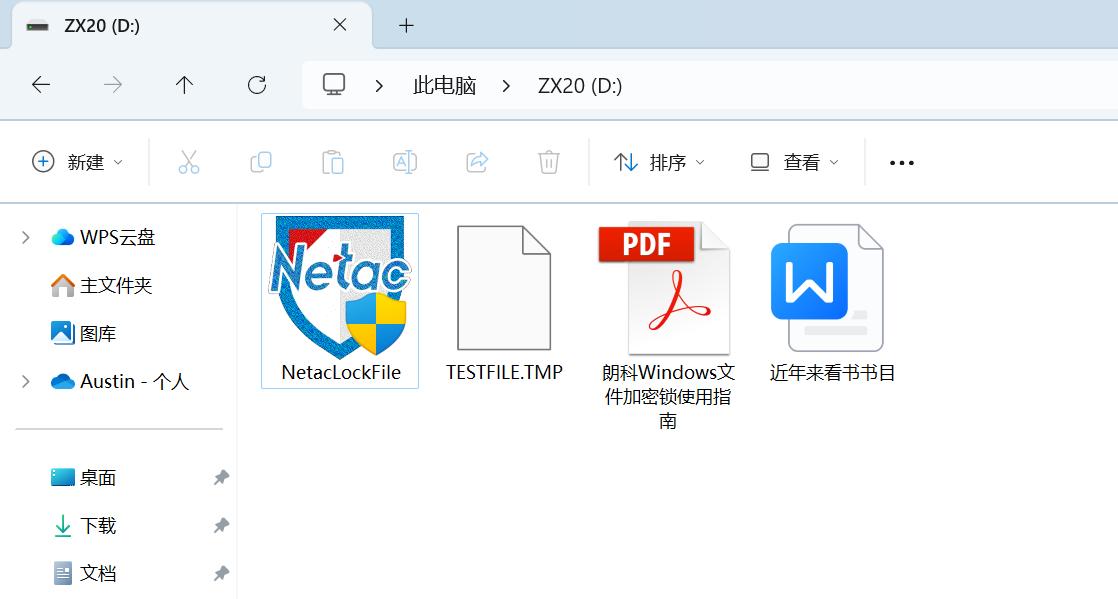Expand the WPS云盘 tree node
Screen dimensions: 1118x599
(26, 237)
